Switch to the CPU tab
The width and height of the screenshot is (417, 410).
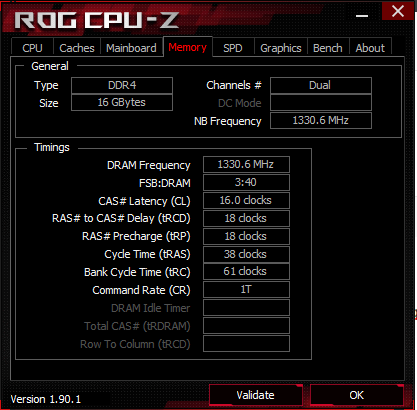point(32,48)
